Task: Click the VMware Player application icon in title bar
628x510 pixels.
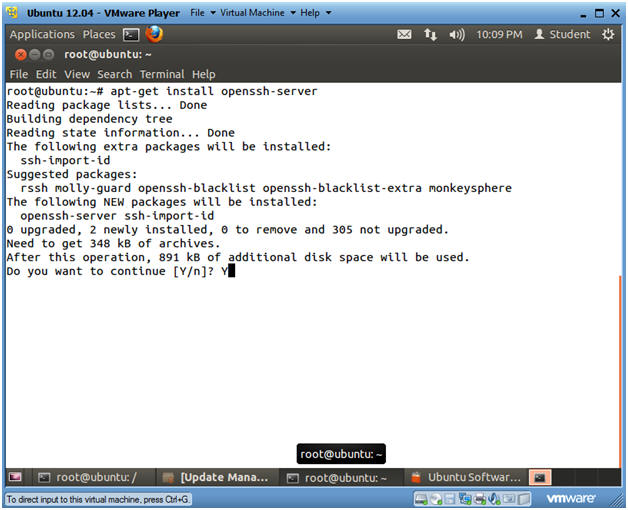Action: tap(13, 12)
